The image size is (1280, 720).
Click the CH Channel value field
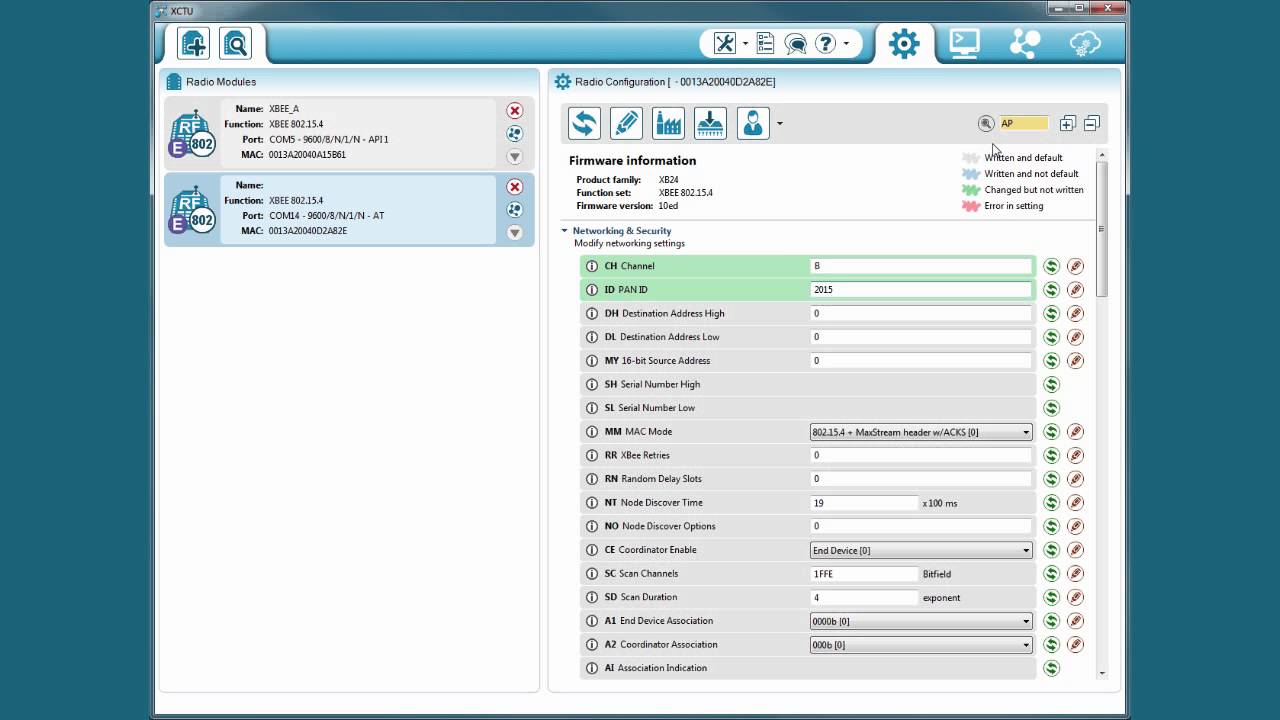coord(920,266)
